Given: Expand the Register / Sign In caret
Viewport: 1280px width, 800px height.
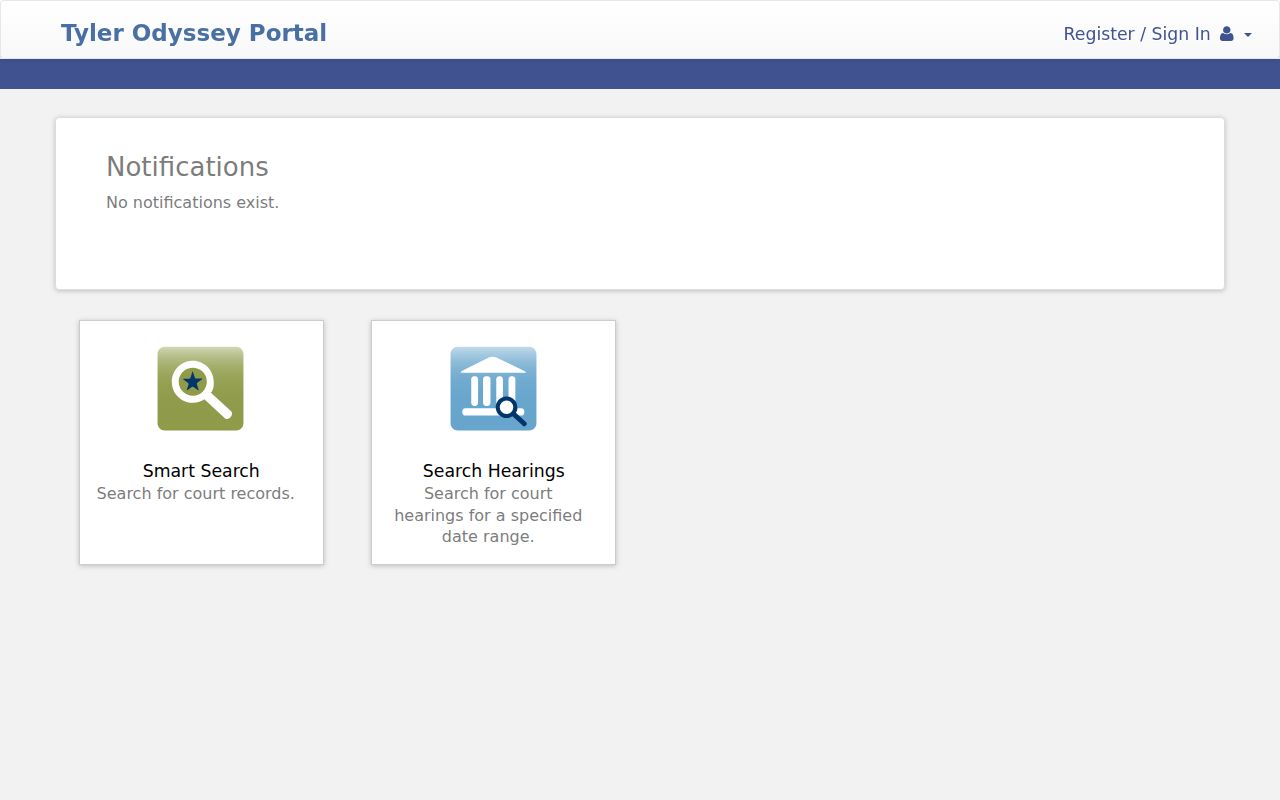Looking at the screenshot, I should [x=1247, y=35].
